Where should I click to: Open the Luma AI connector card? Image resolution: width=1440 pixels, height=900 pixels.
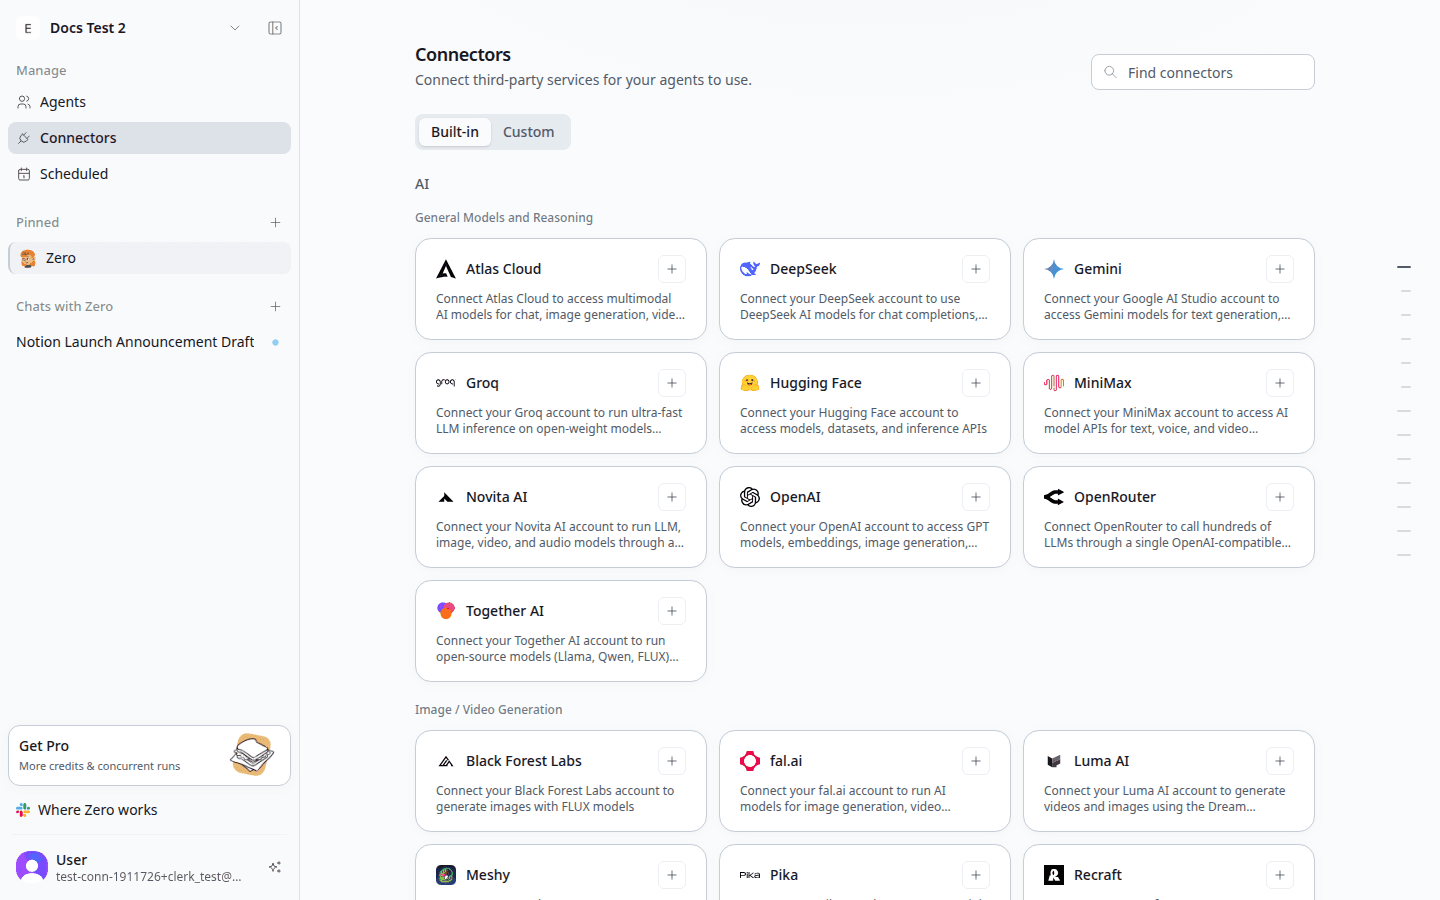1169,781
